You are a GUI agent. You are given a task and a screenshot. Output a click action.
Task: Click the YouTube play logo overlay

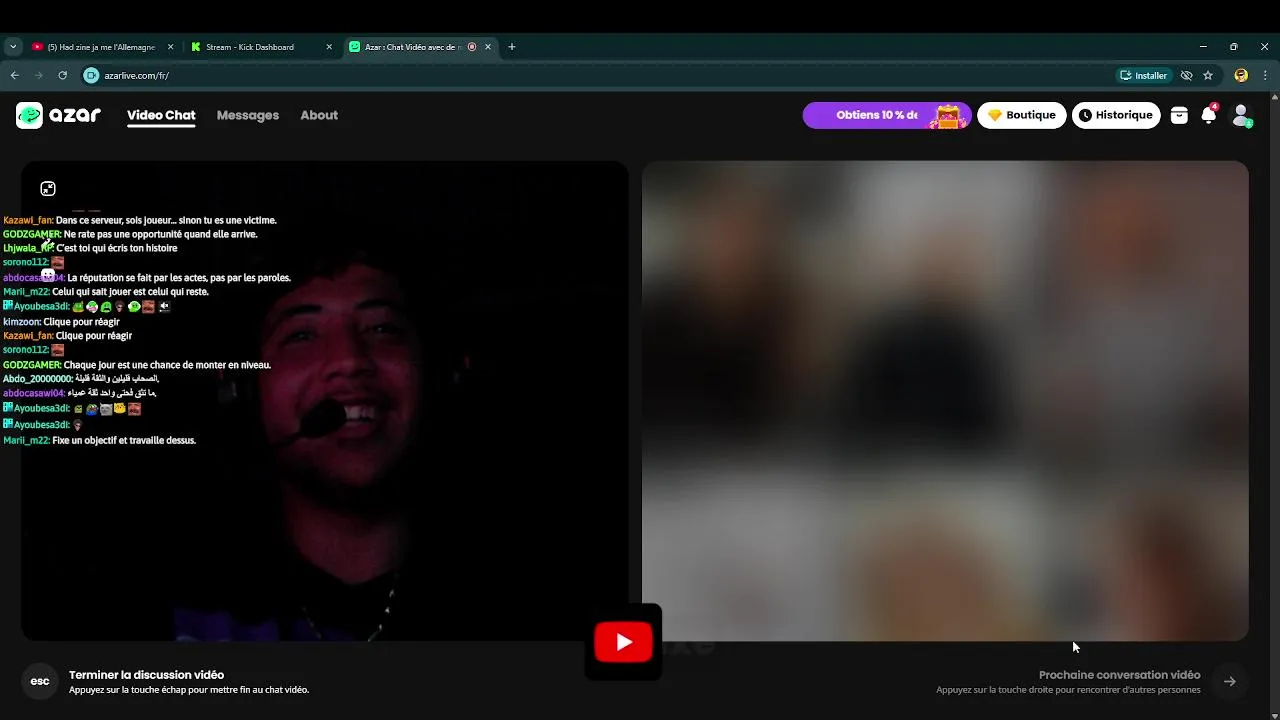pos(623,642)
